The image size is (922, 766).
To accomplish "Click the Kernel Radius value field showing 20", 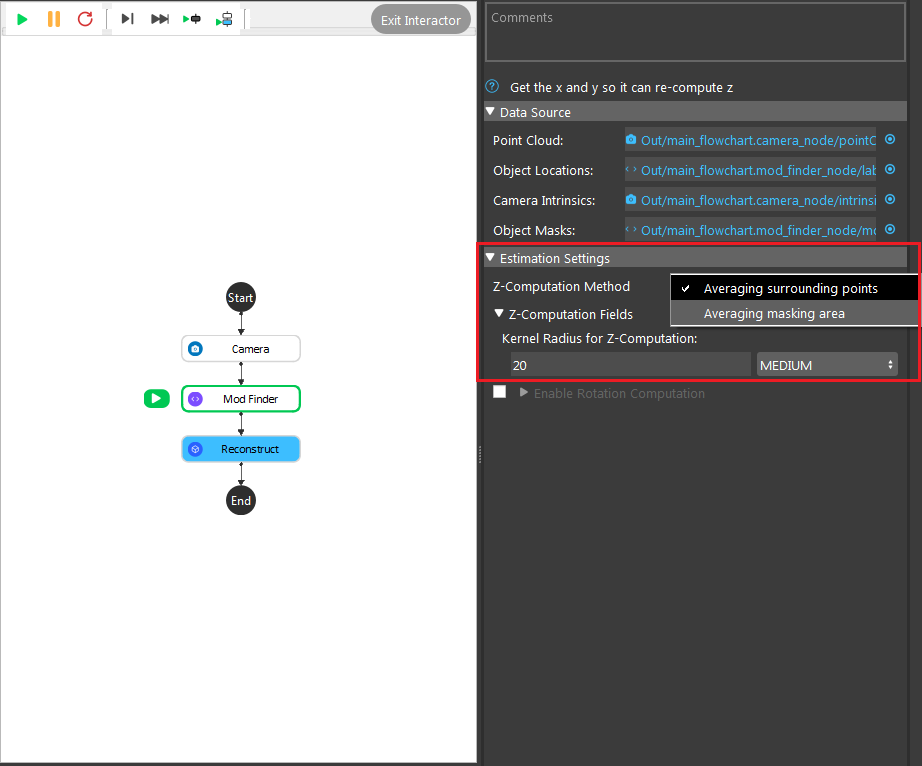I will 630,365.
